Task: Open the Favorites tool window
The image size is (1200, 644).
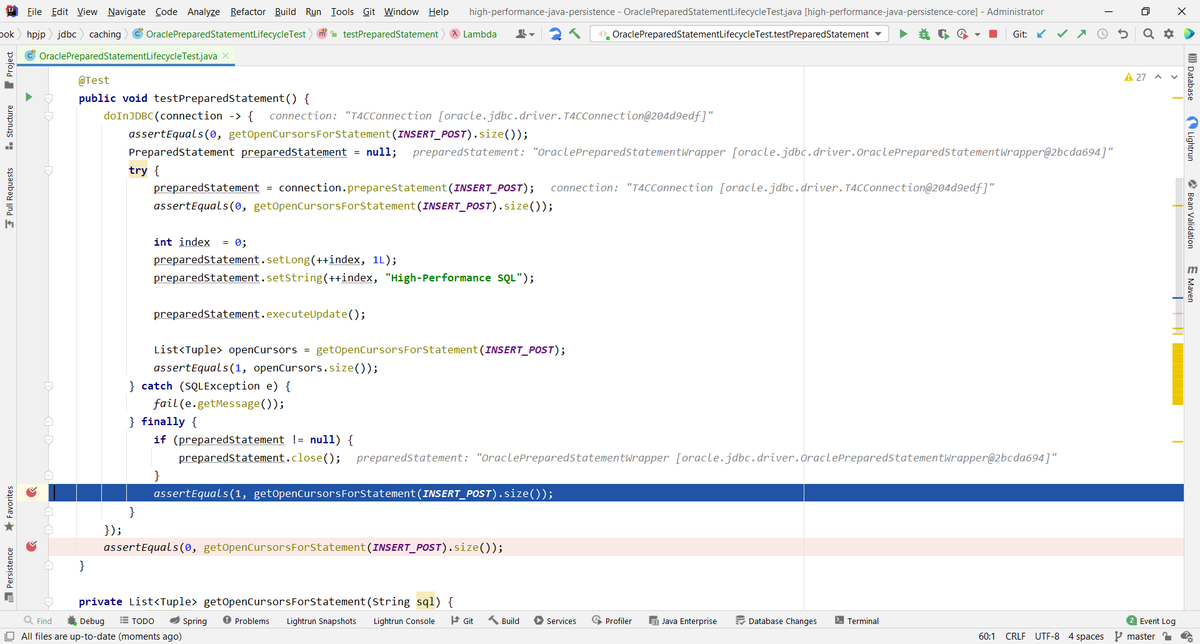Action: point(9,507)
